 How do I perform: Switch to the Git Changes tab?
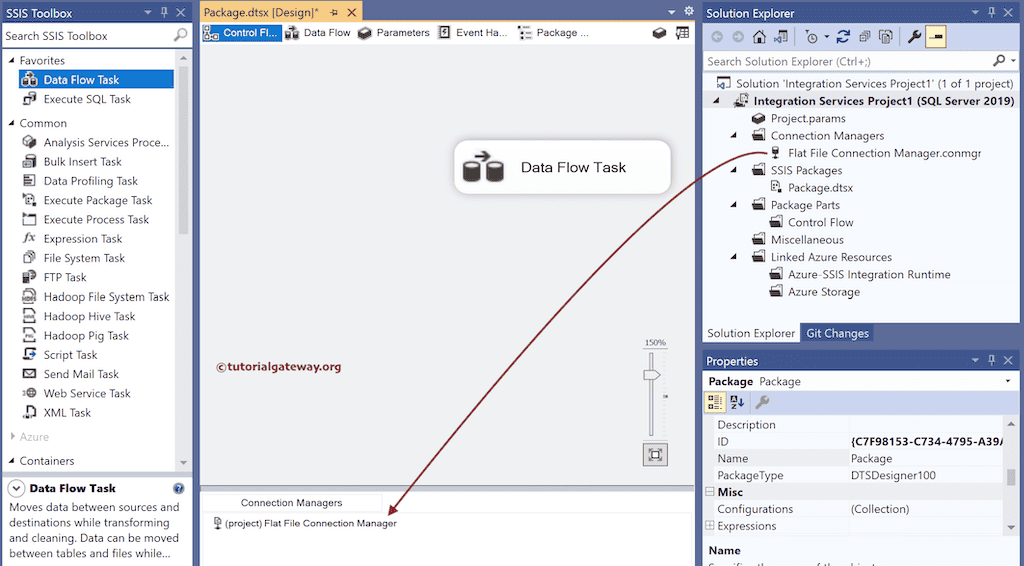point(837,333)
